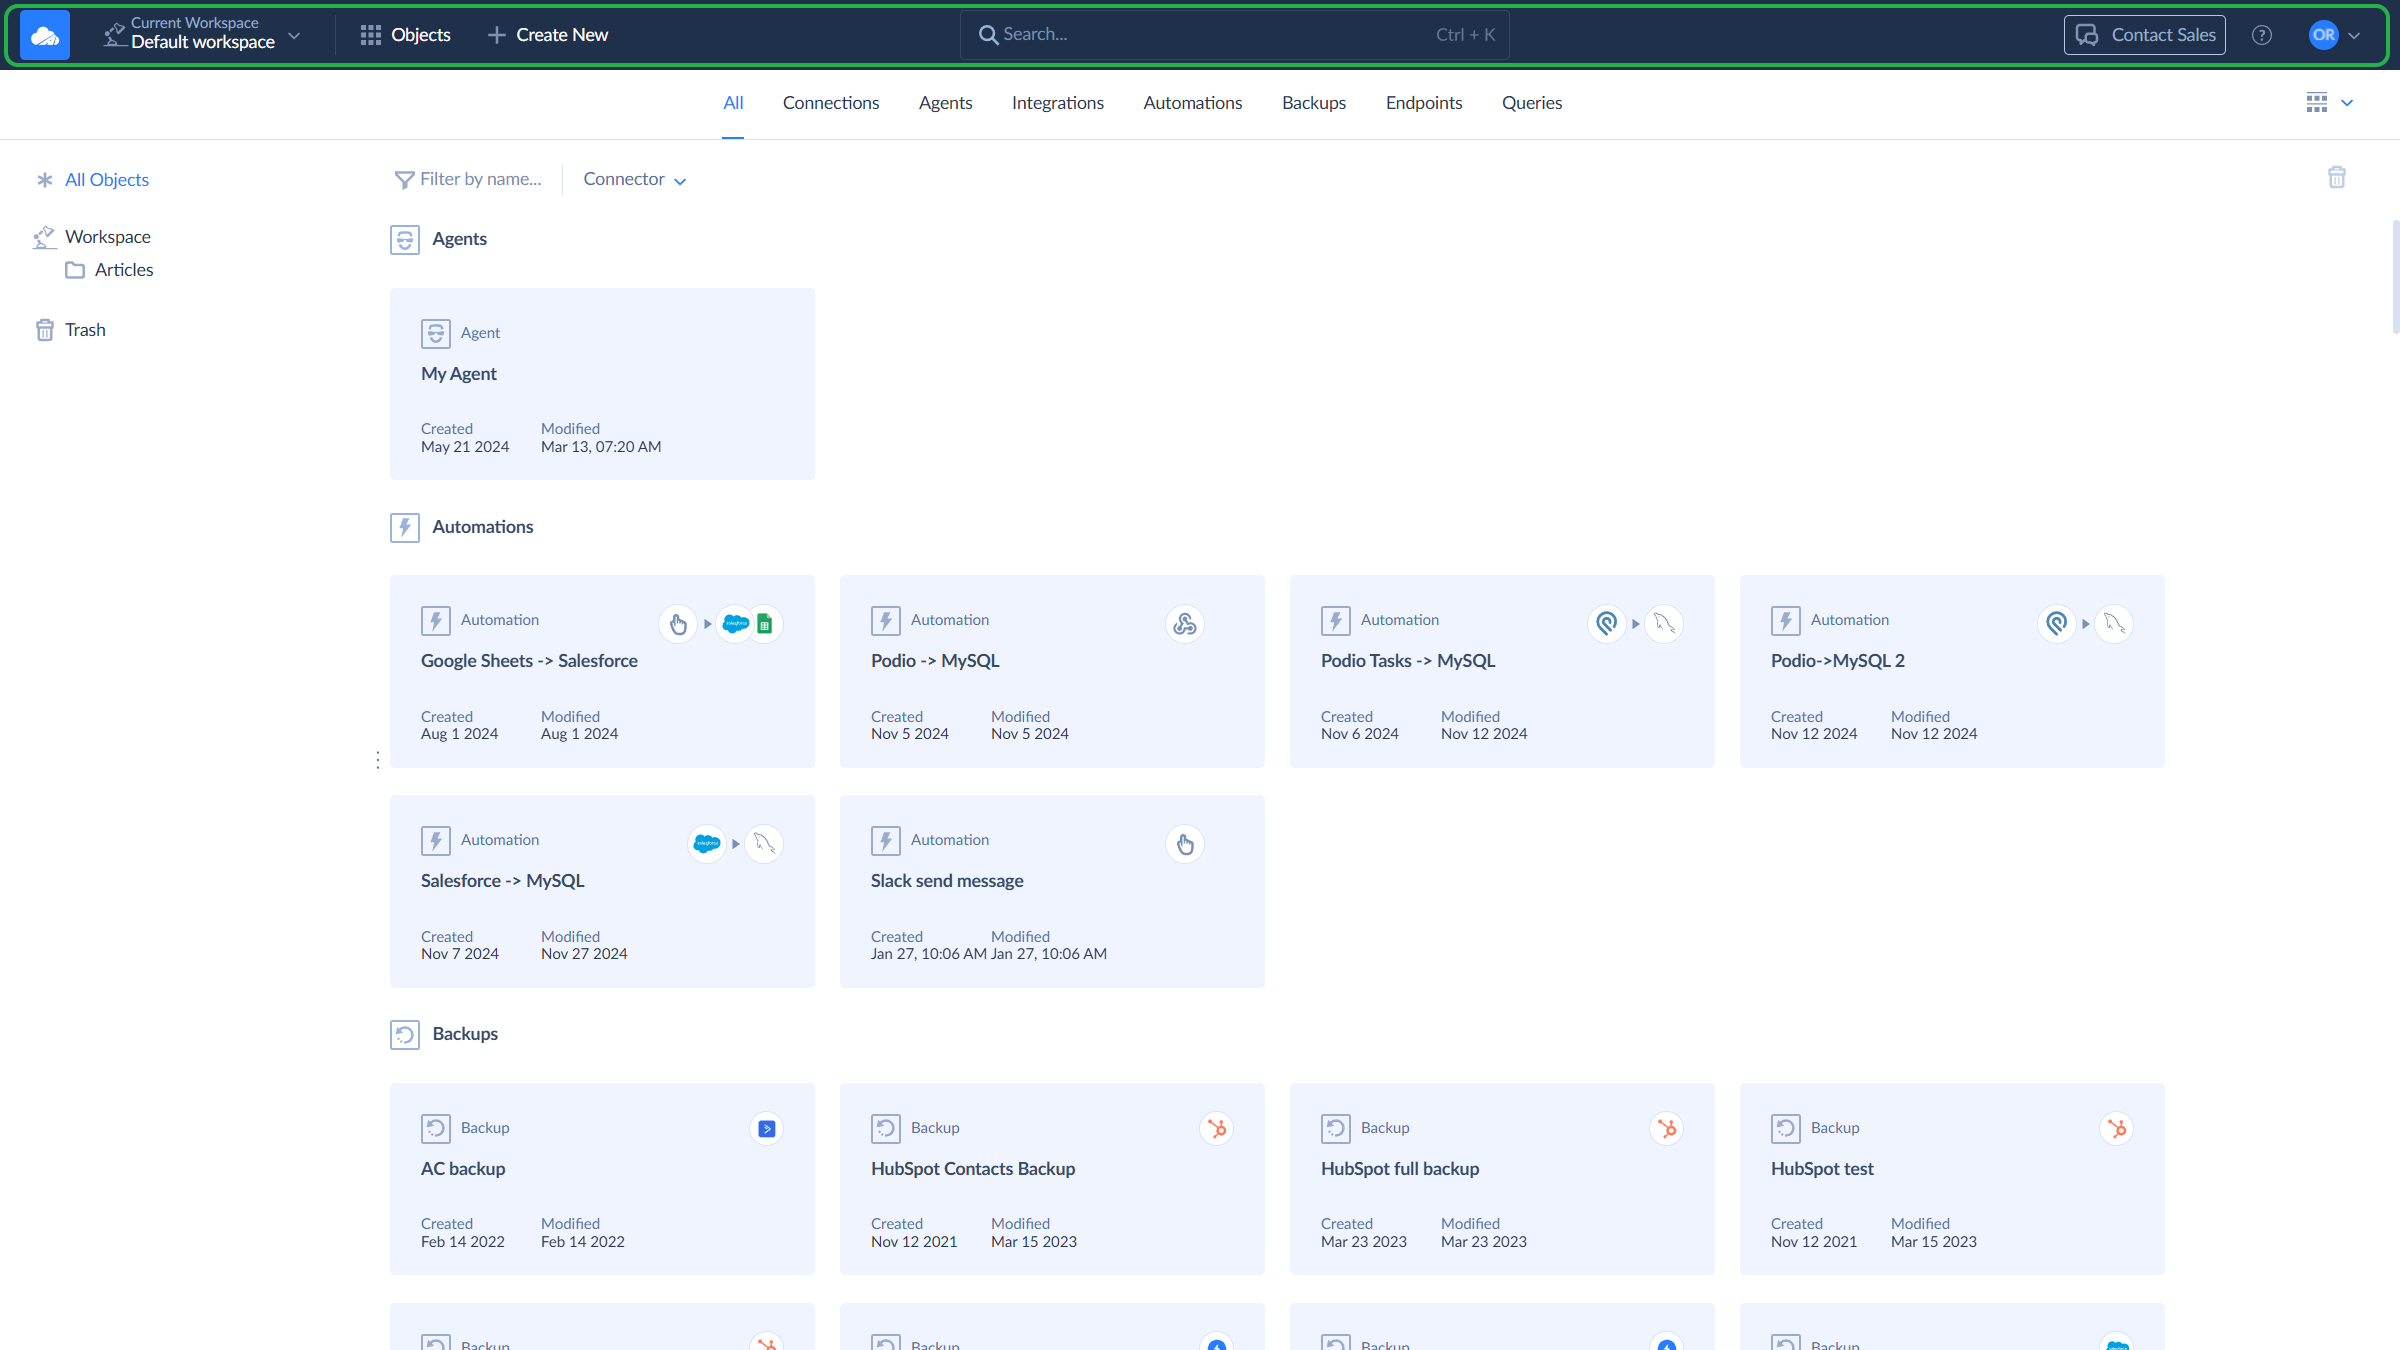Click HubSpot icon on HubSpot Contacts Backup card
The height and width of the screenshot is (1350, 2400).
pos(1216,1129)
